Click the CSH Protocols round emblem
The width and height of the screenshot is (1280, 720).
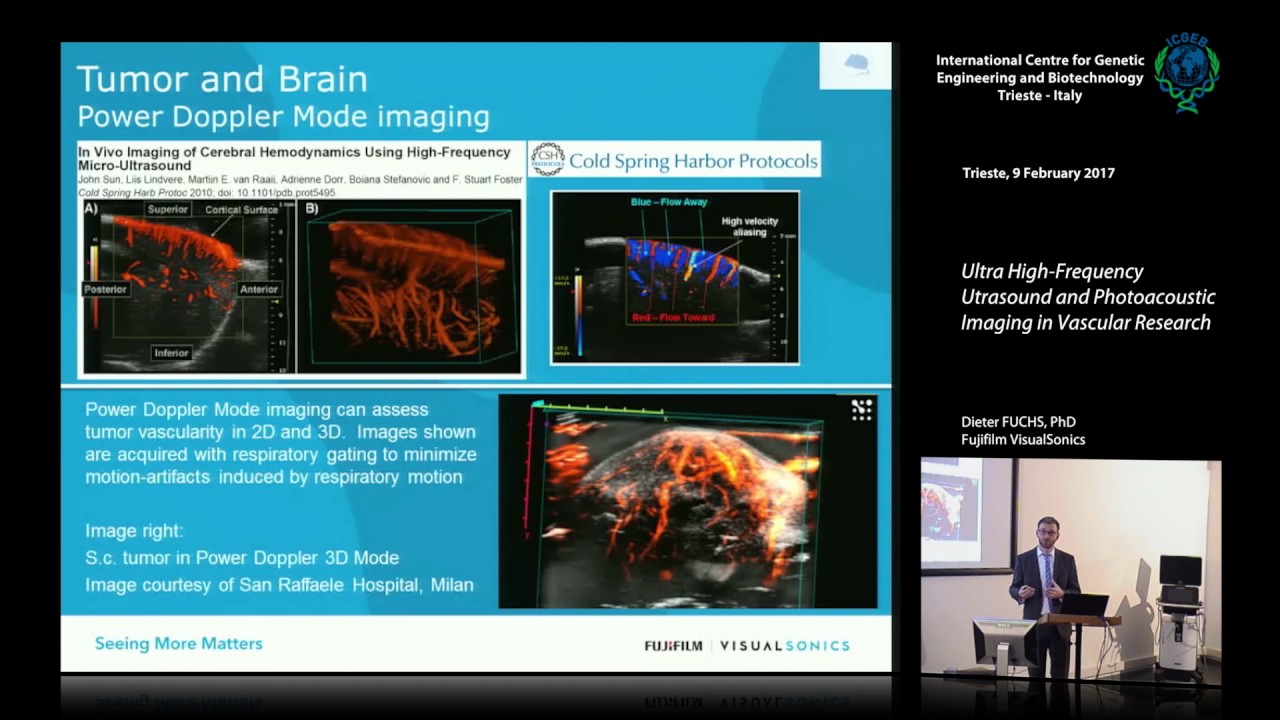click(x=547, y=159)
